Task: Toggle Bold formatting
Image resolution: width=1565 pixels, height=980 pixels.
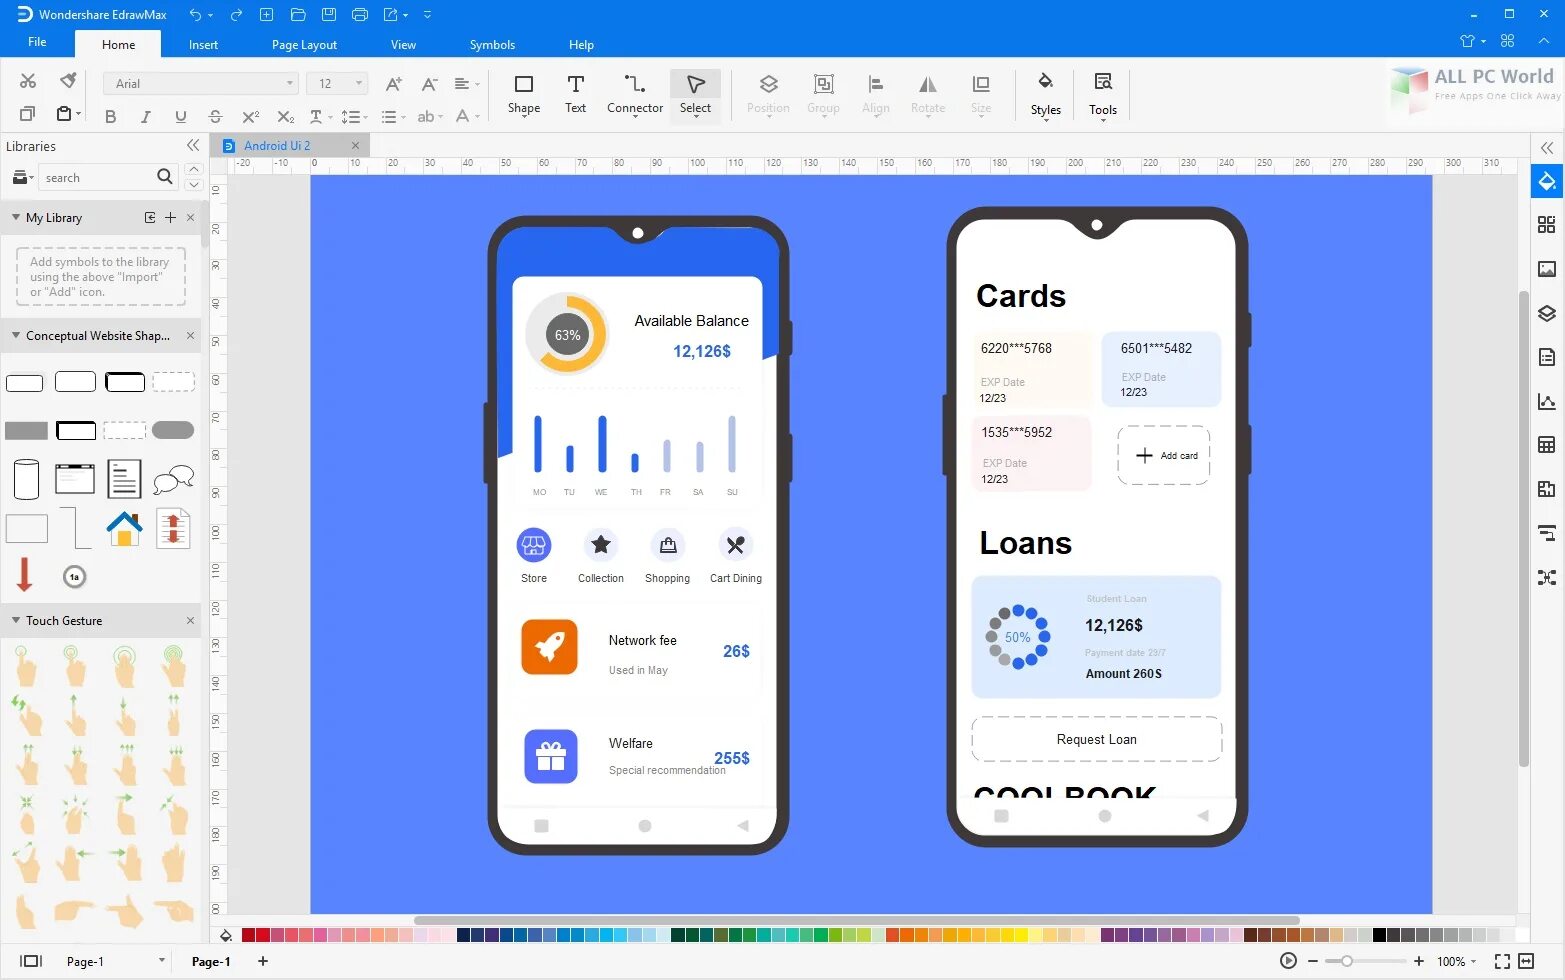Action: coord(110,117)
